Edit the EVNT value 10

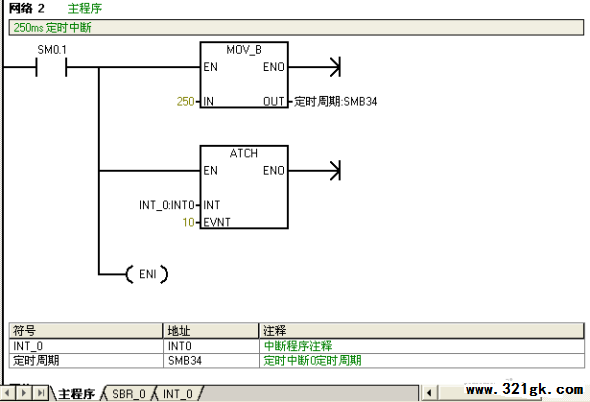click(x=189, y=222)
